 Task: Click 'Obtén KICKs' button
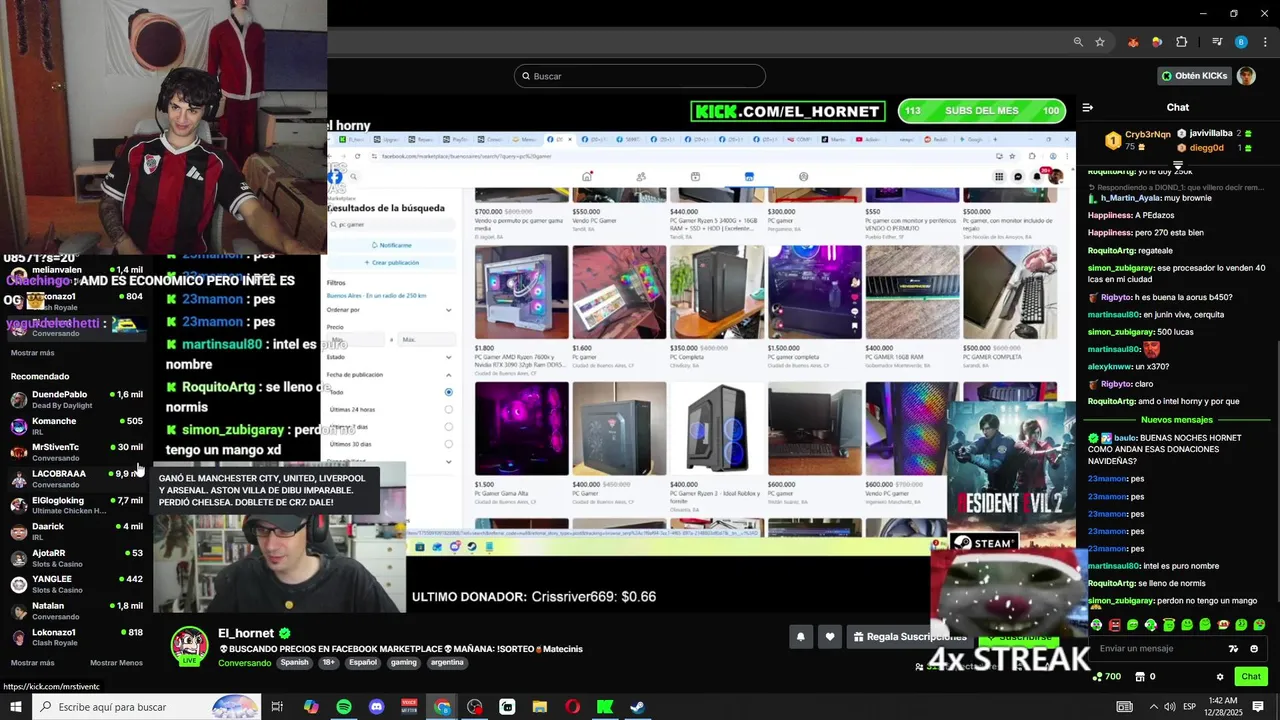[x=1195, y=76]
